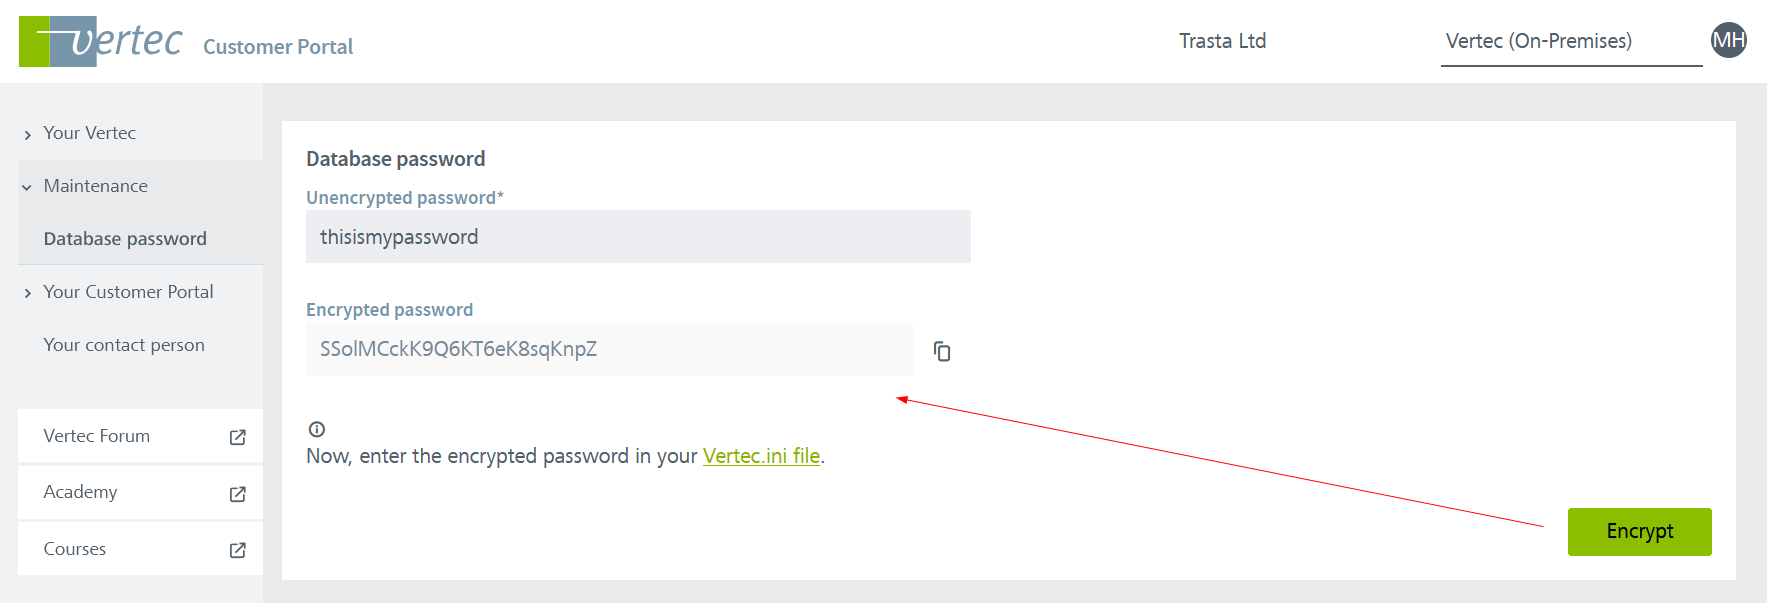The width and height of the screenshot is (1767, 603).
Task: Expand the Your Vertec chevron
Action: tap(28, 134)
